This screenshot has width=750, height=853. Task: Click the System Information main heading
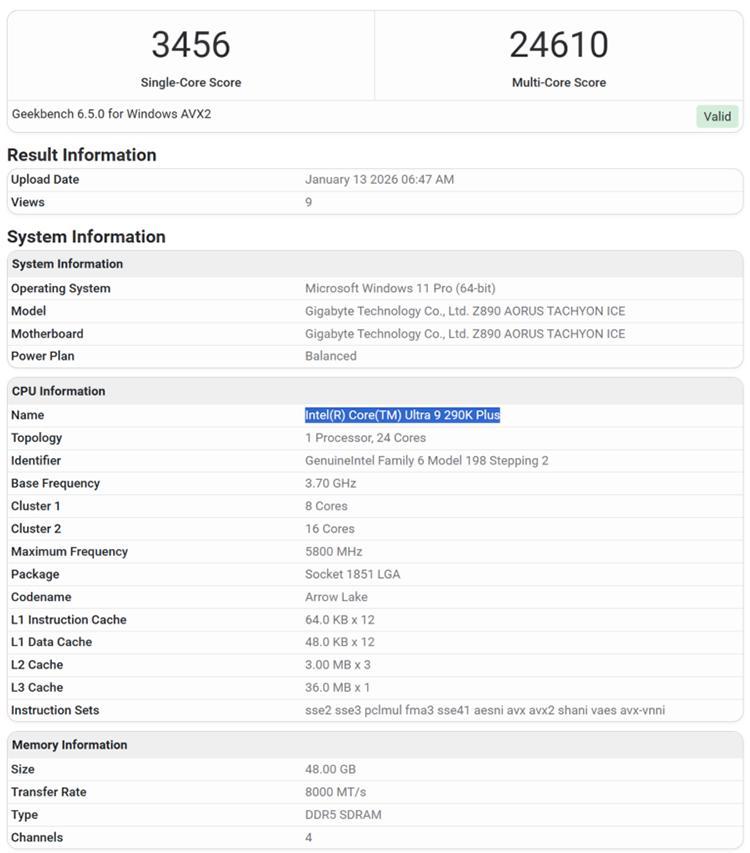[86, 237]
